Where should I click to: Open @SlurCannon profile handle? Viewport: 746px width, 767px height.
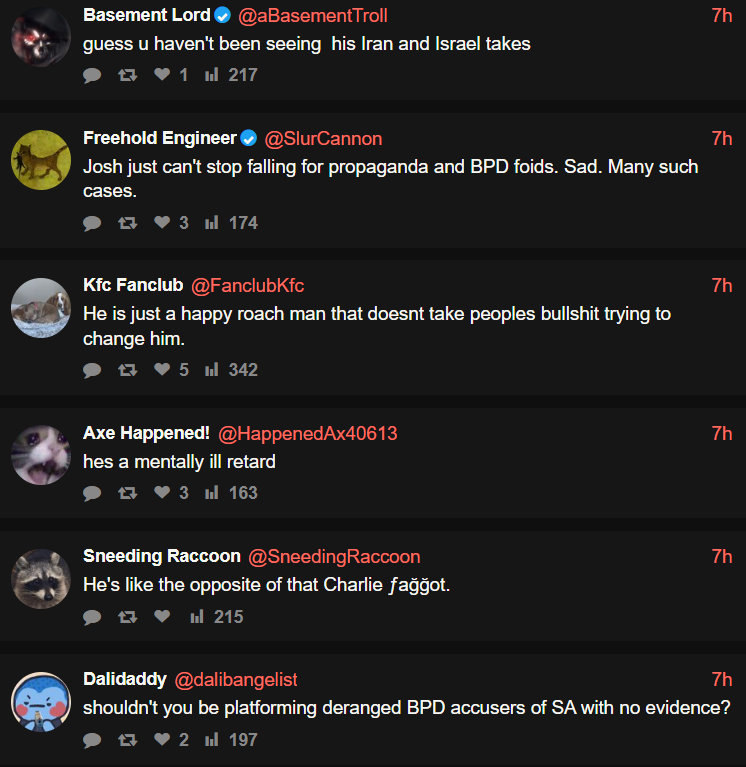pos(323,138)
